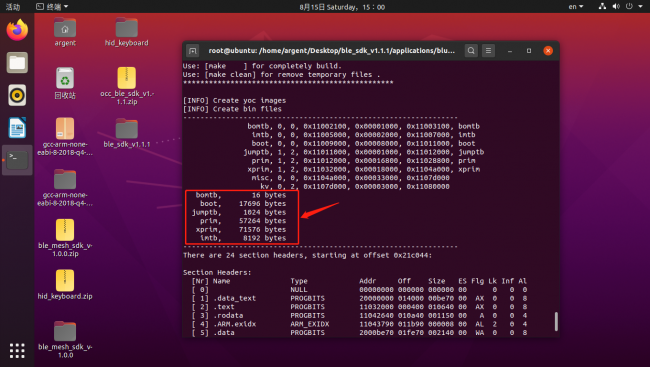
Task: Click the '.ARM.exidx' section row
Action: pos(359,324)
